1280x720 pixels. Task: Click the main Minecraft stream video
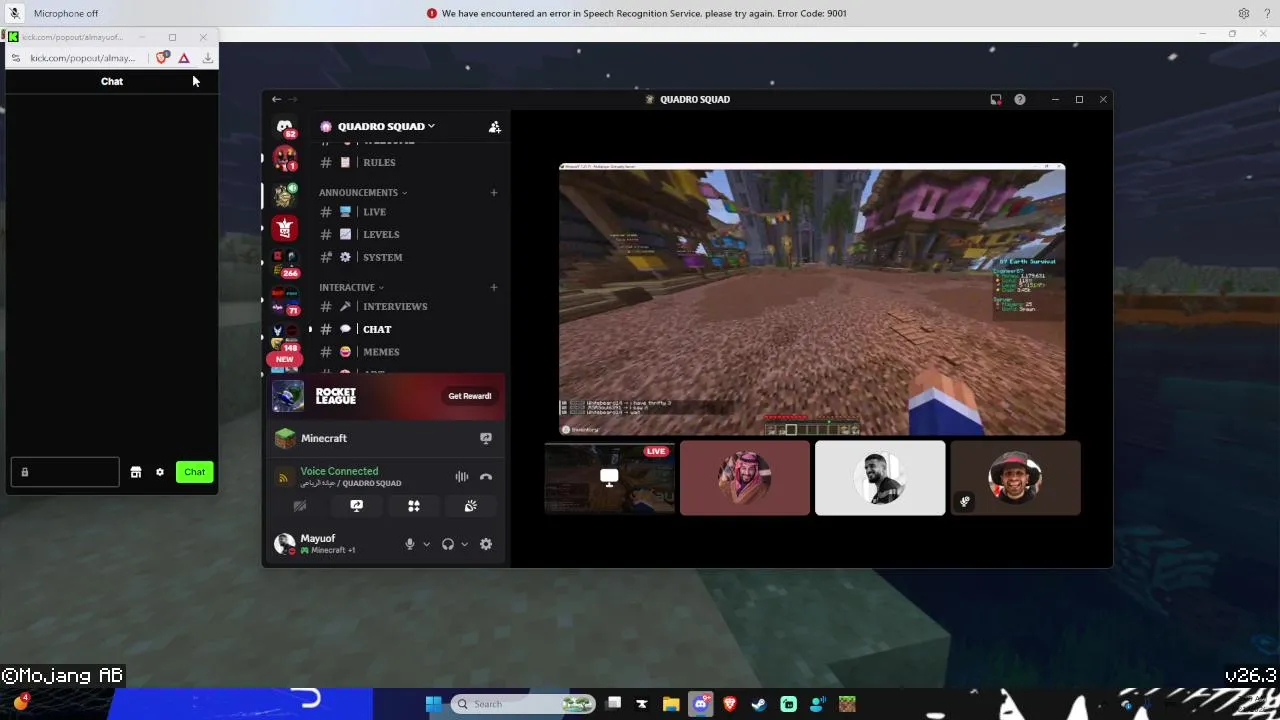[812, 299]
